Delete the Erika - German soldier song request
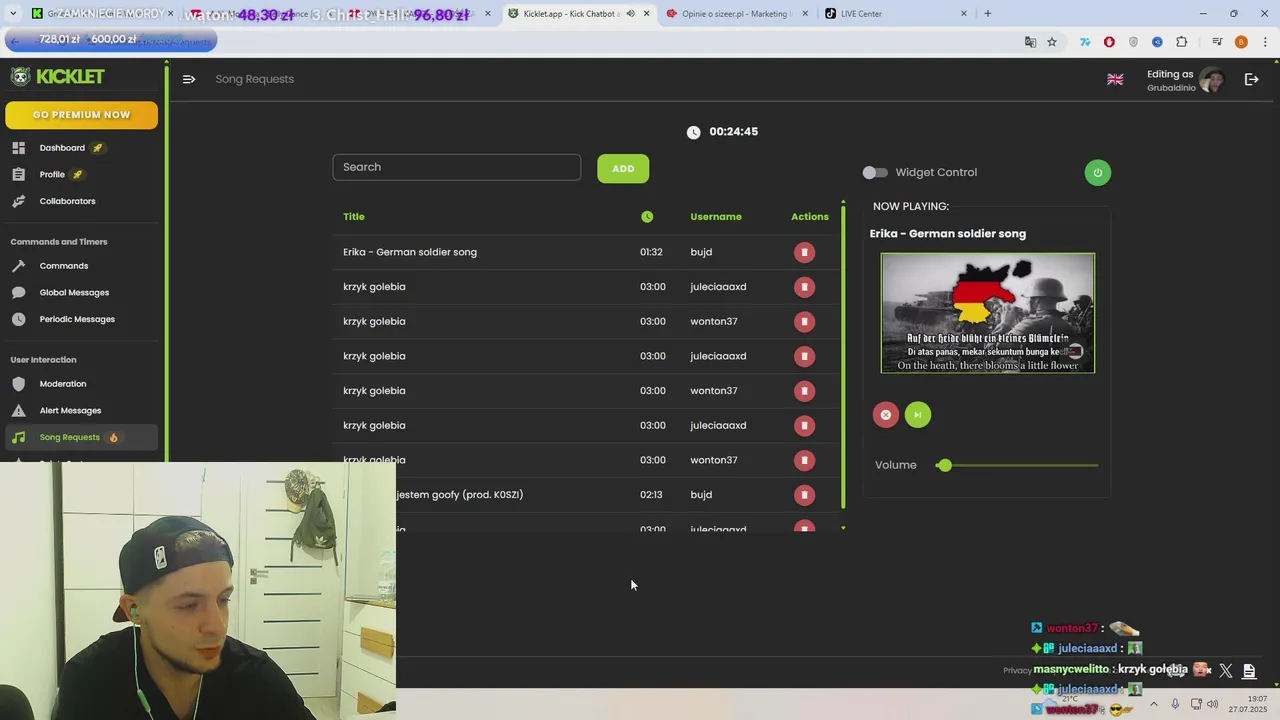The image size is (1280, 720). point(804,252)
